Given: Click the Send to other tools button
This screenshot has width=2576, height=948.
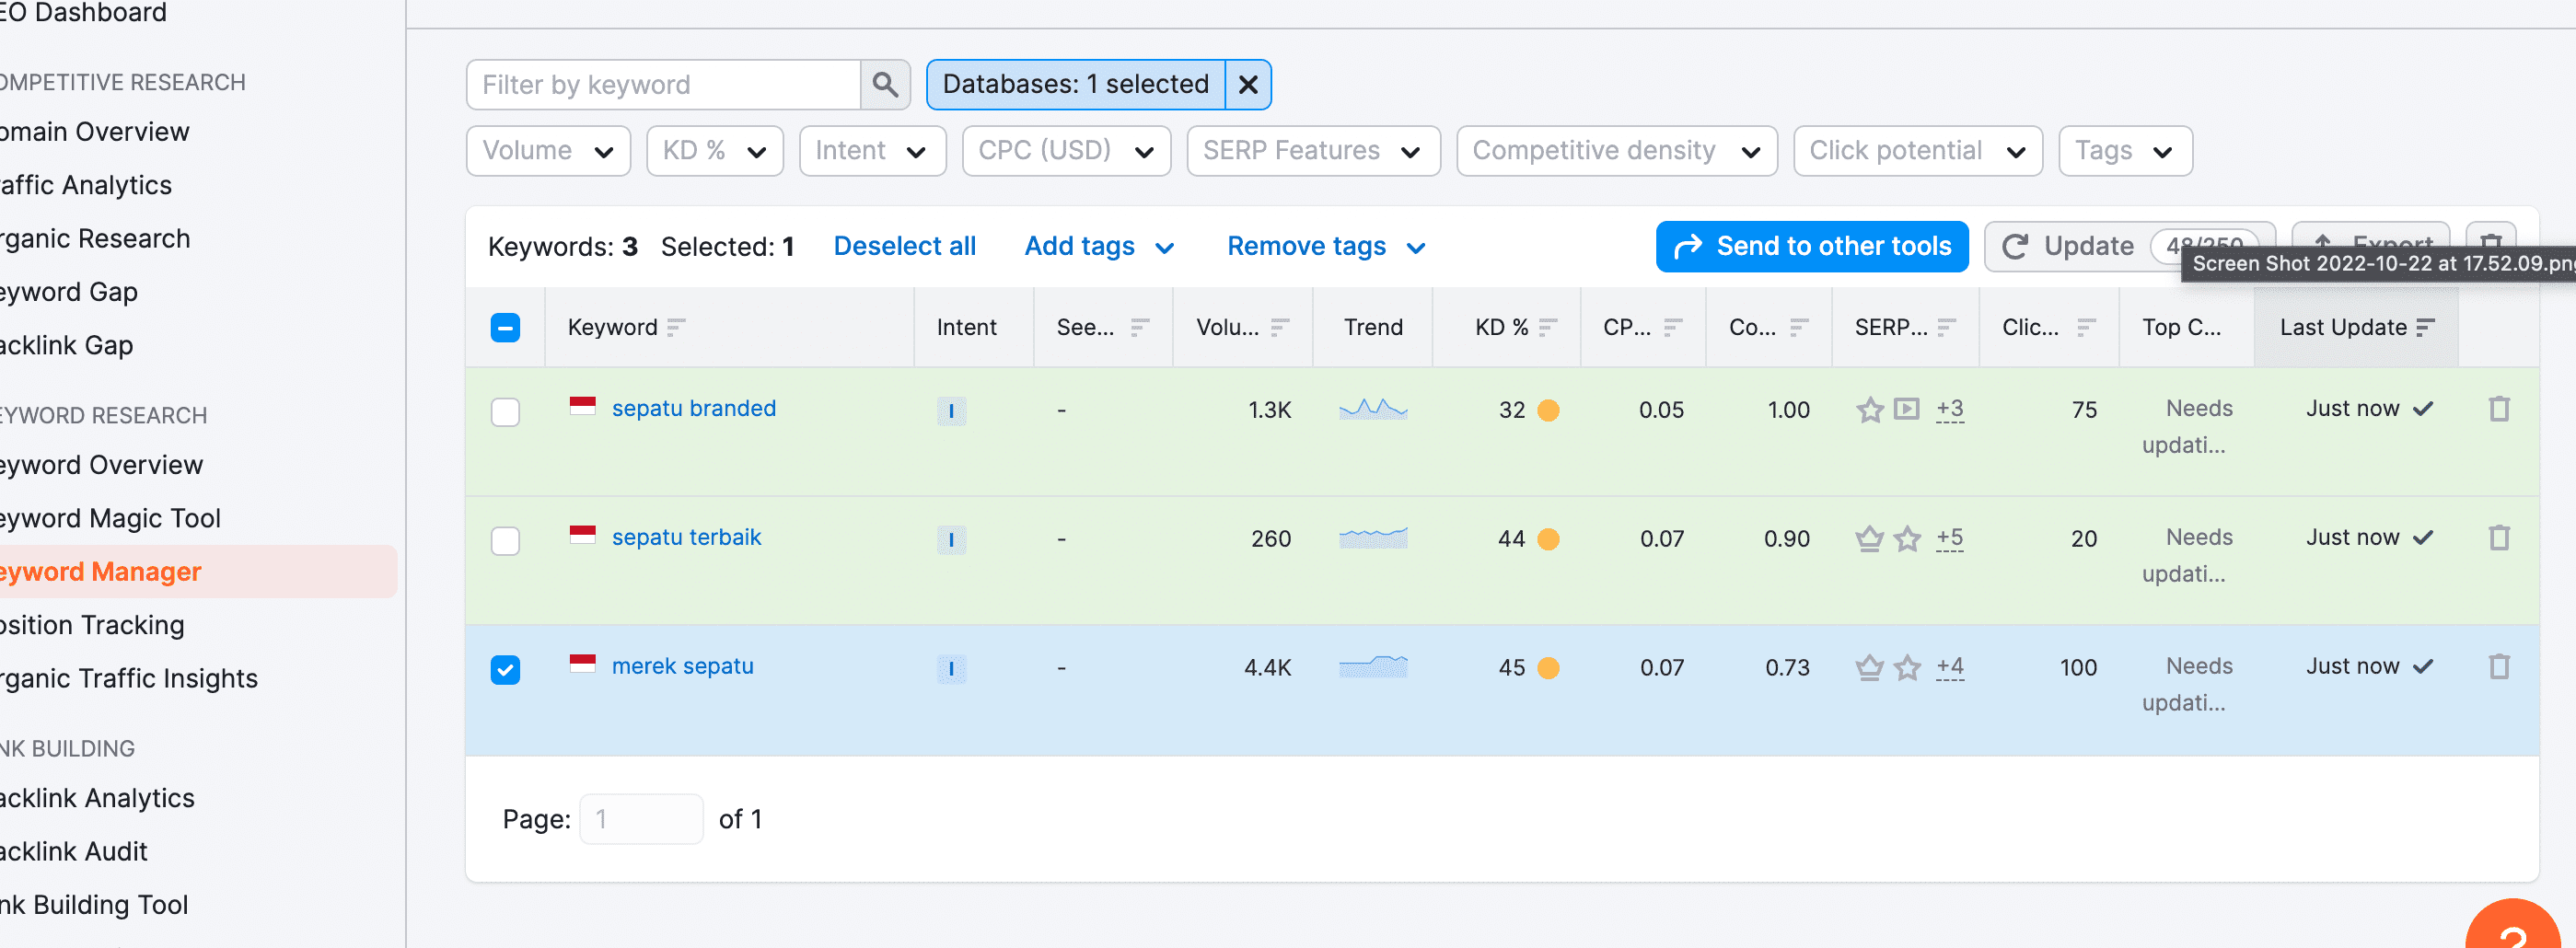Looking at the screenshot, I should pyautogui.click(x=1811, y=247).
